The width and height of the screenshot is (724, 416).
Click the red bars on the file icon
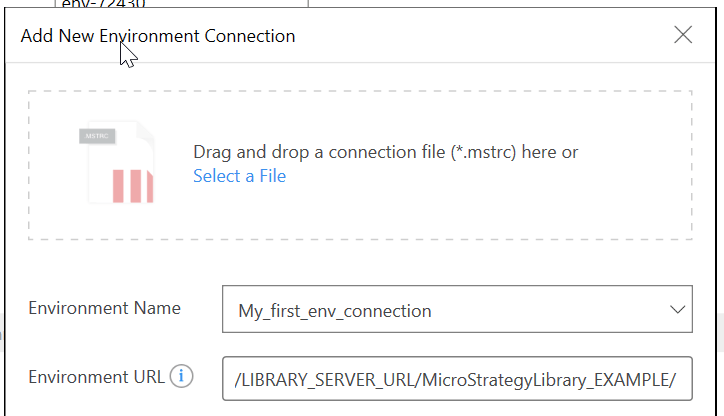point(133,186)
